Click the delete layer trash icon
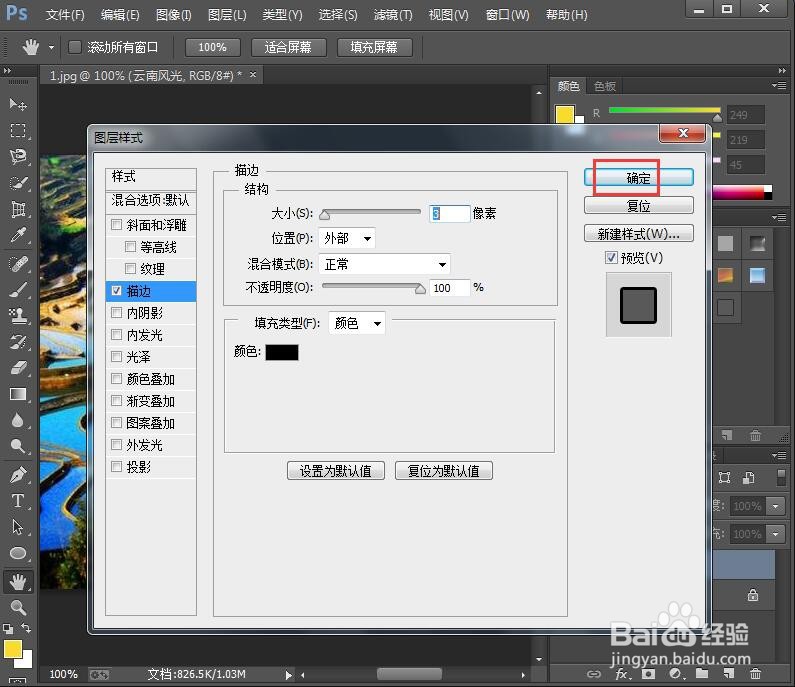Viewport: 795px width, 687px height. point(755,674)
